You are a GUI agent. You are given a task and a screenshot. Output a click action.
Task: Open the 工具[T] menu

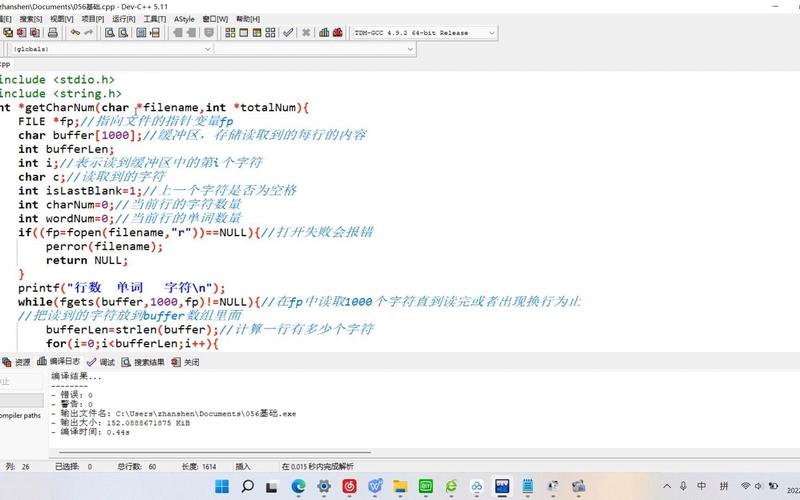coord(154,19)
